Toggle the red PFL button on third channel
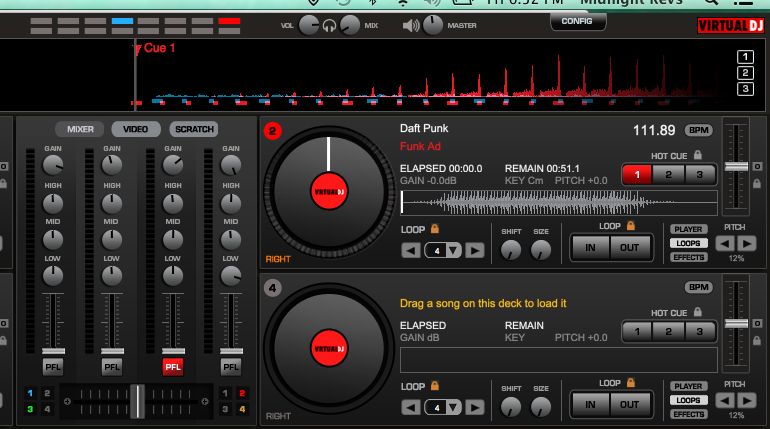The width and height of the screenshot is (770, 429). click(173, 367)
